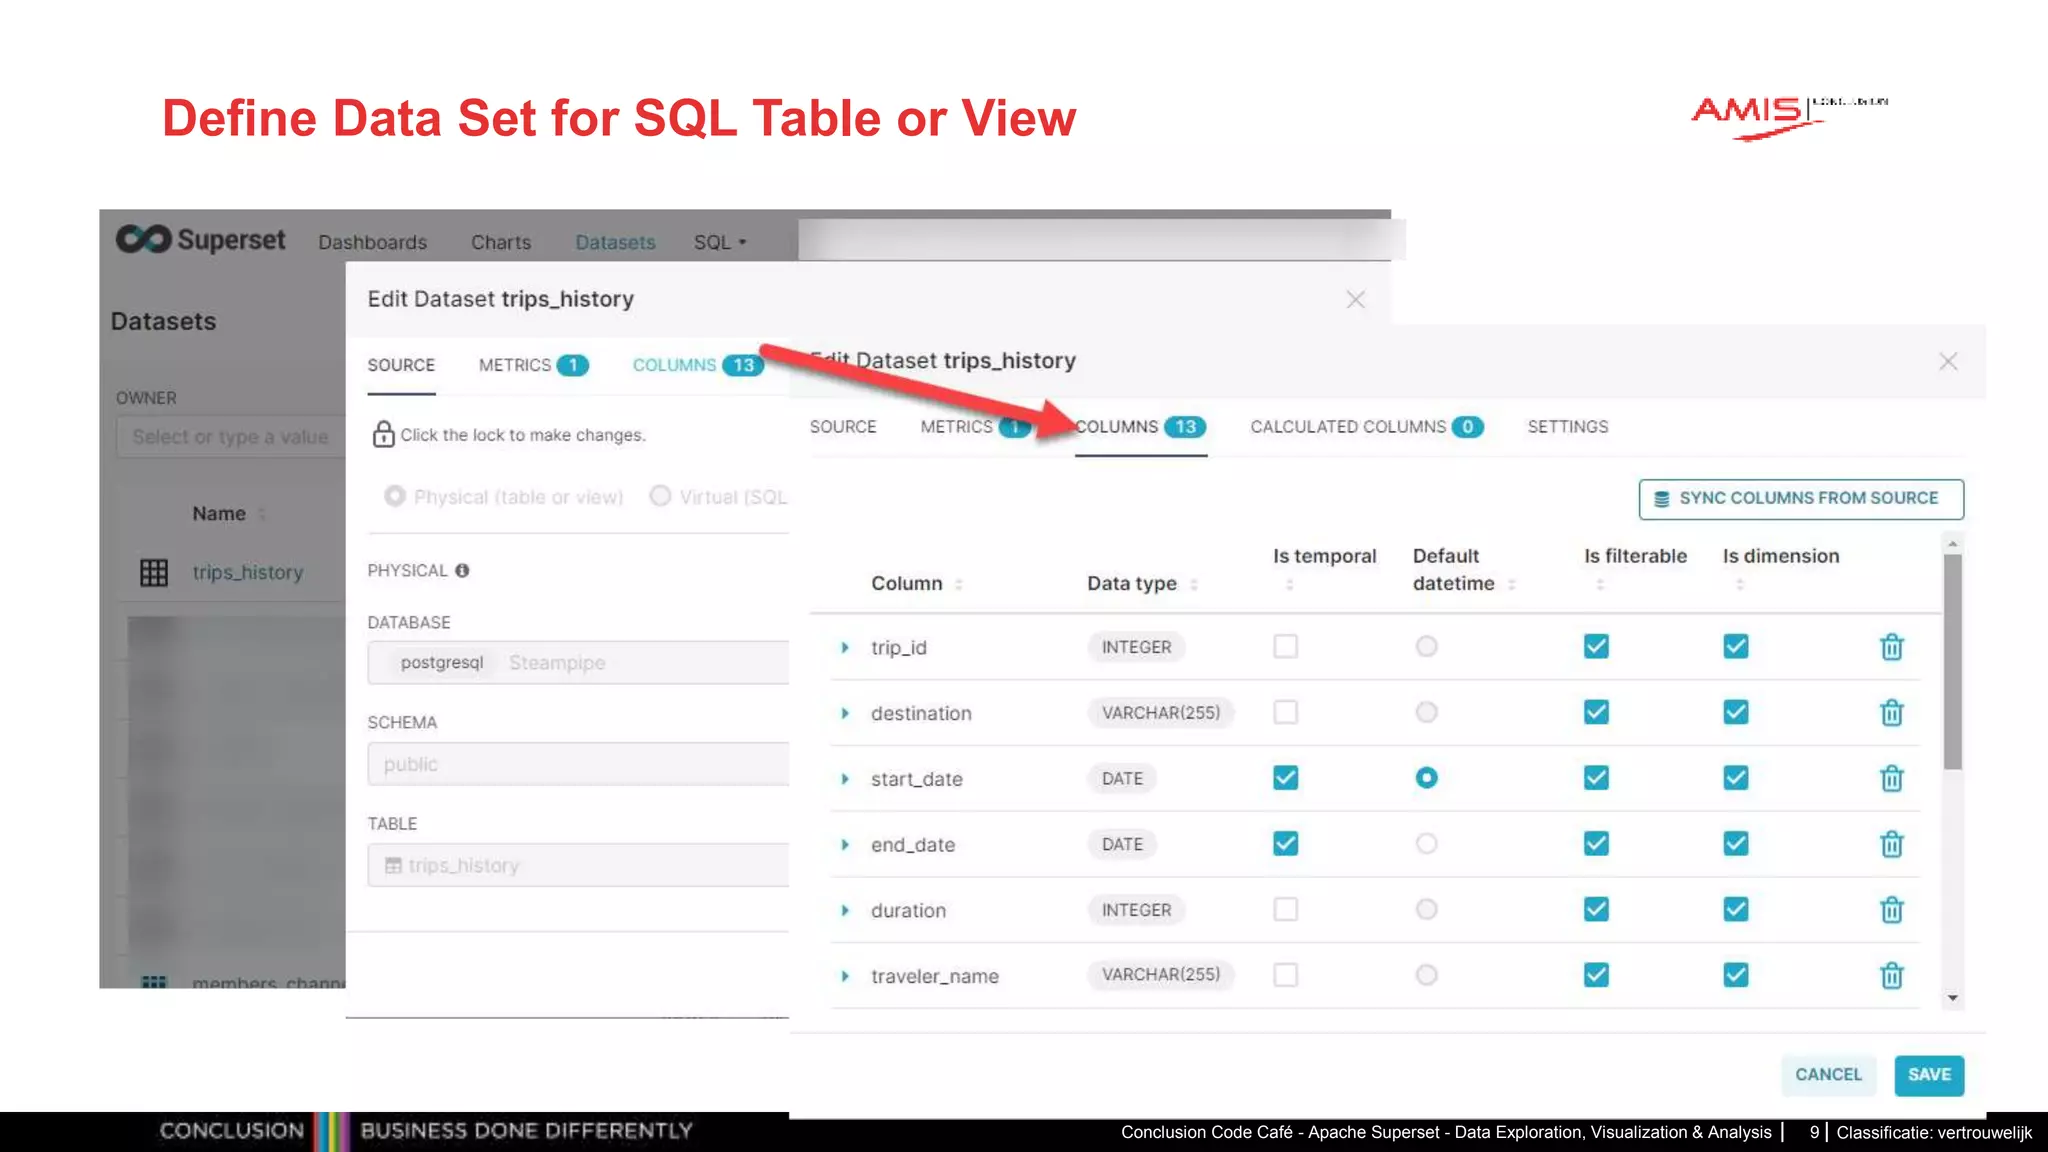This screenshot has width=2048, height=1152.
Task: Click the Physical info icon
Action: [x=462, y=570]
